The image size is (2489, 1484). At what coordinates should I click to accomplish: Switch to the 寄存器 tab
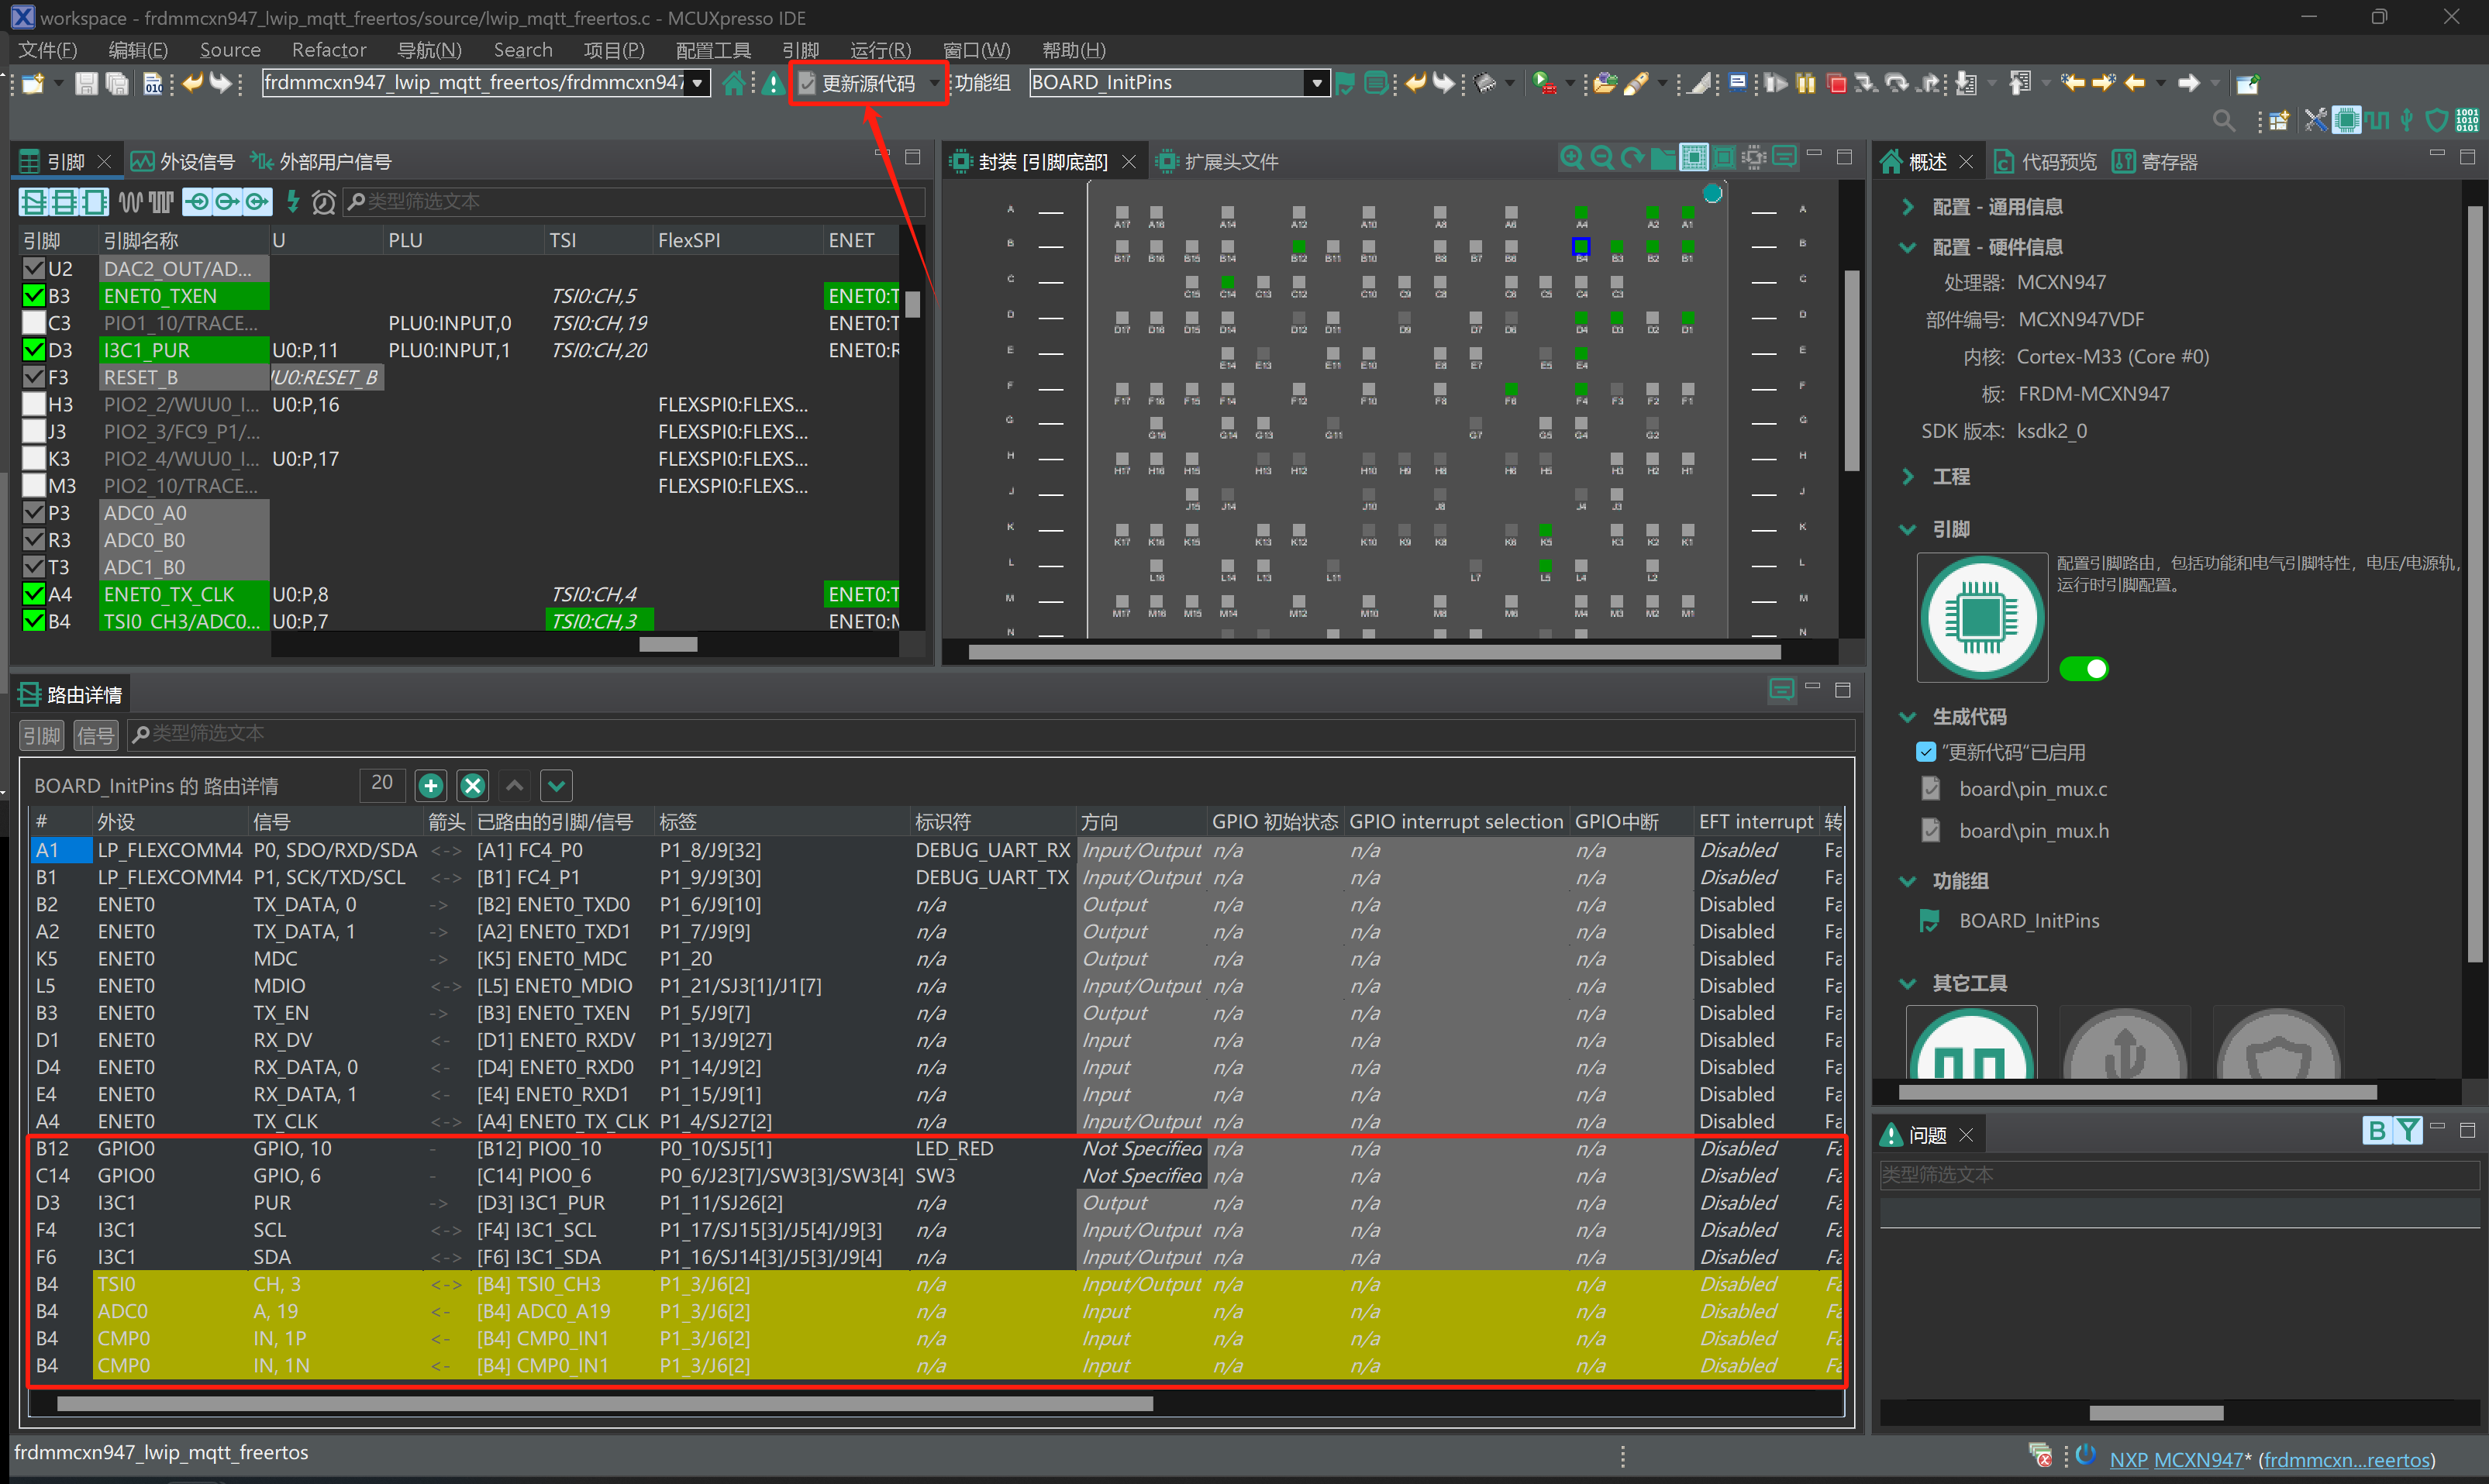click(2156, 161)
